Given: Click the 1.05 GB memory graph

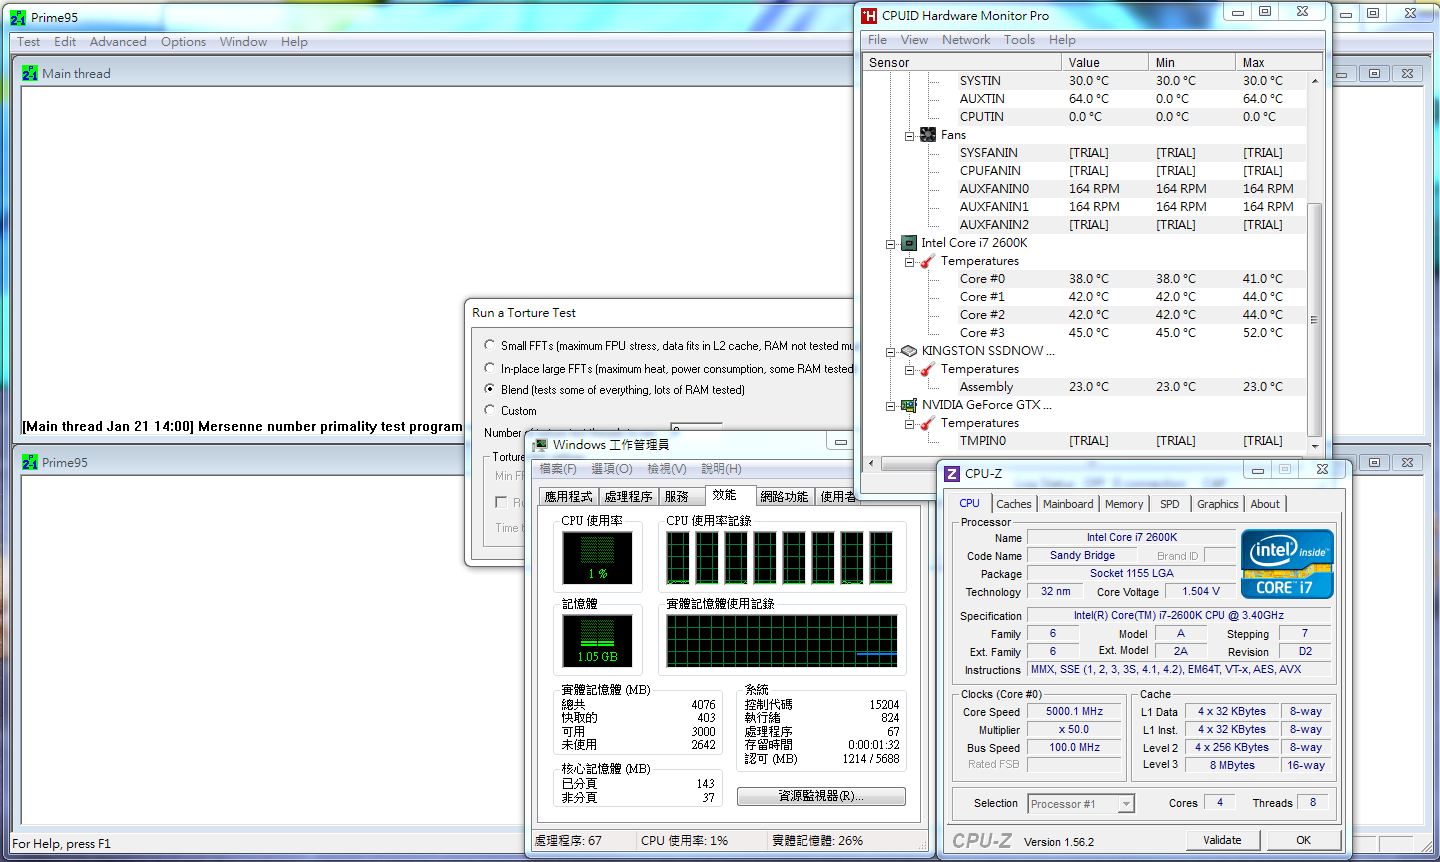Looking at the screenshot, I should click(597, 640).
